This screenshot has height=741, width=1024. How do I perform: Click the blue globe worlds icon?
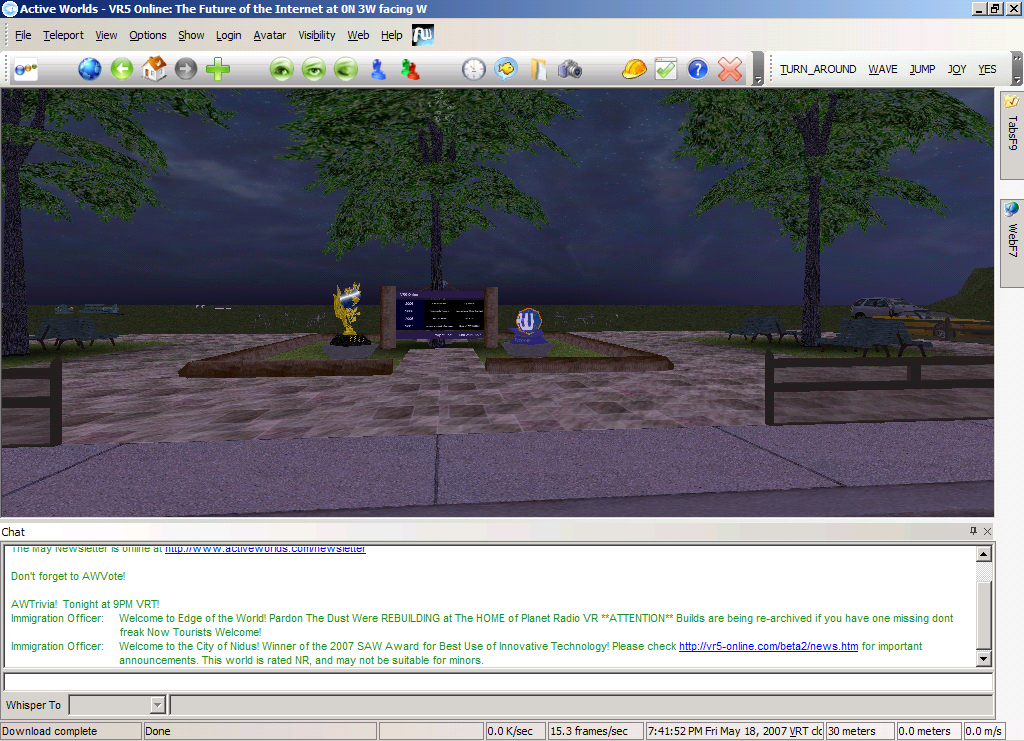click(x=89, y=69)
